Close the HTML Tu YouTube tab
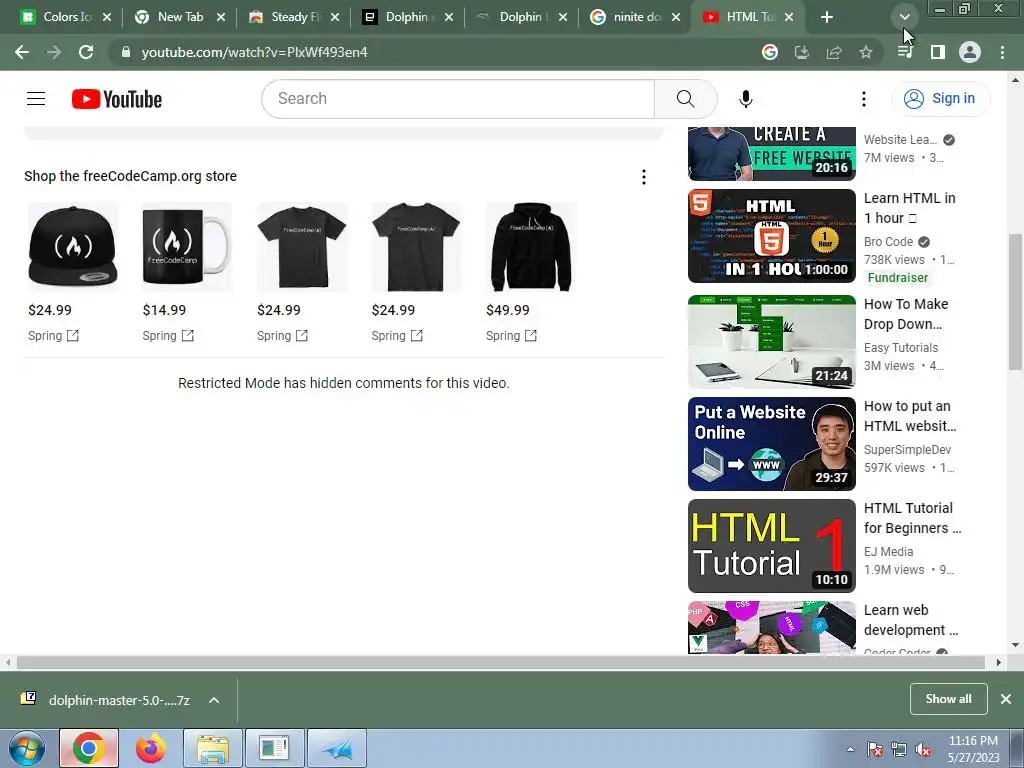 (x=789, y=18)
